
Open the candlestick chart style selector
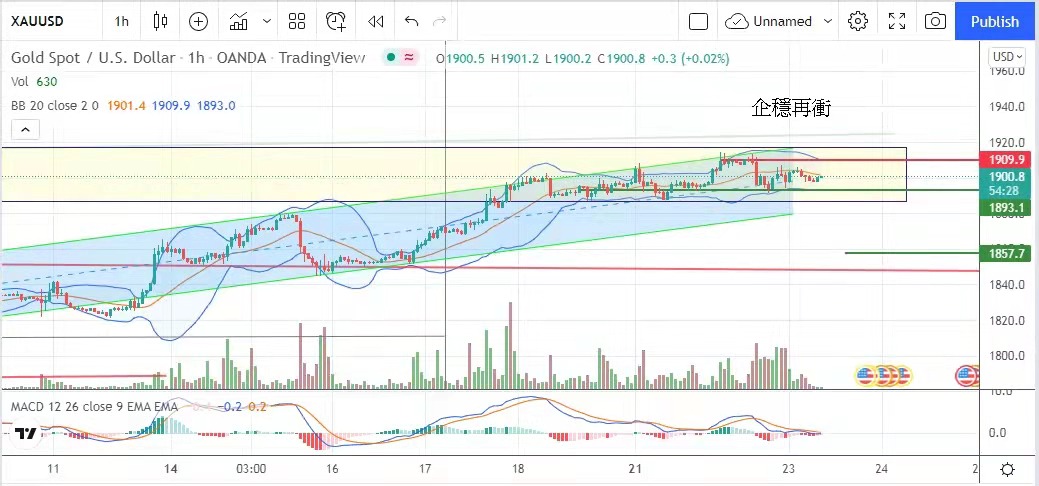(161, 21)
